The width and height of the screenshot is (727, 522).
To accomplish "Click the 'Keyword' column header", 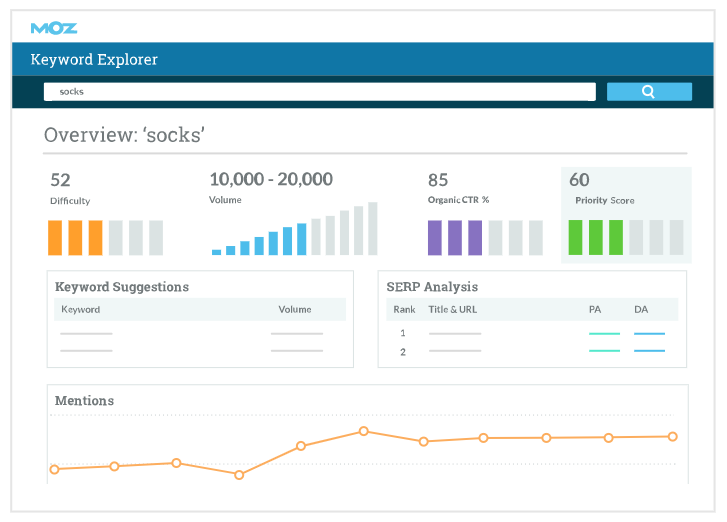I will (x=81, y=310).
